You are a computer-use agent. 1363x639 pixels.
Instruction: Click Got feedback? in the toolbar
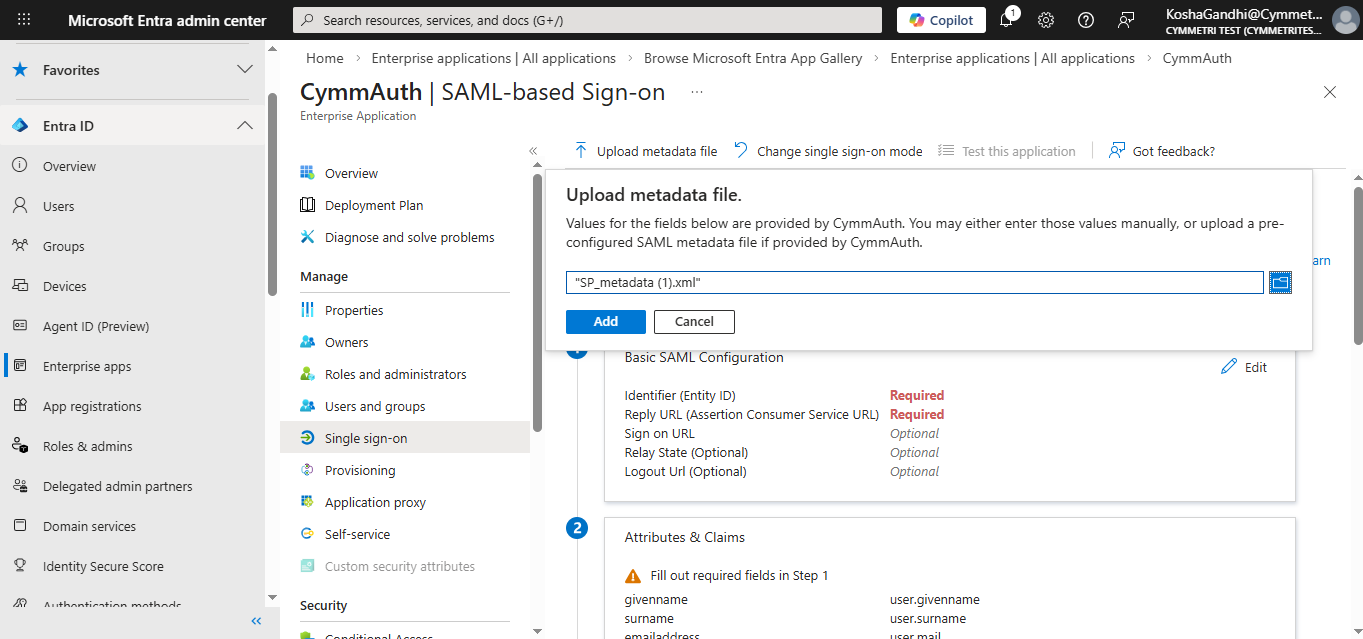coord(1162,151)
